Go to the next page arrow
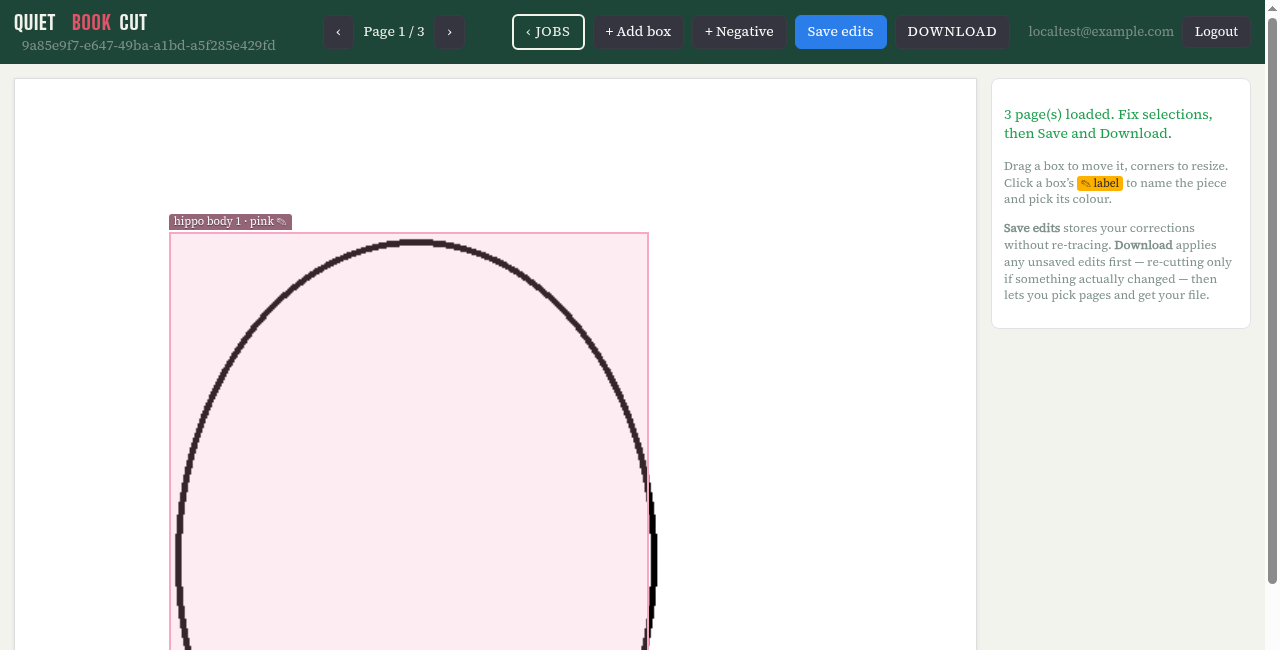This screenshot has width=1280, height=650. [450, 32]
